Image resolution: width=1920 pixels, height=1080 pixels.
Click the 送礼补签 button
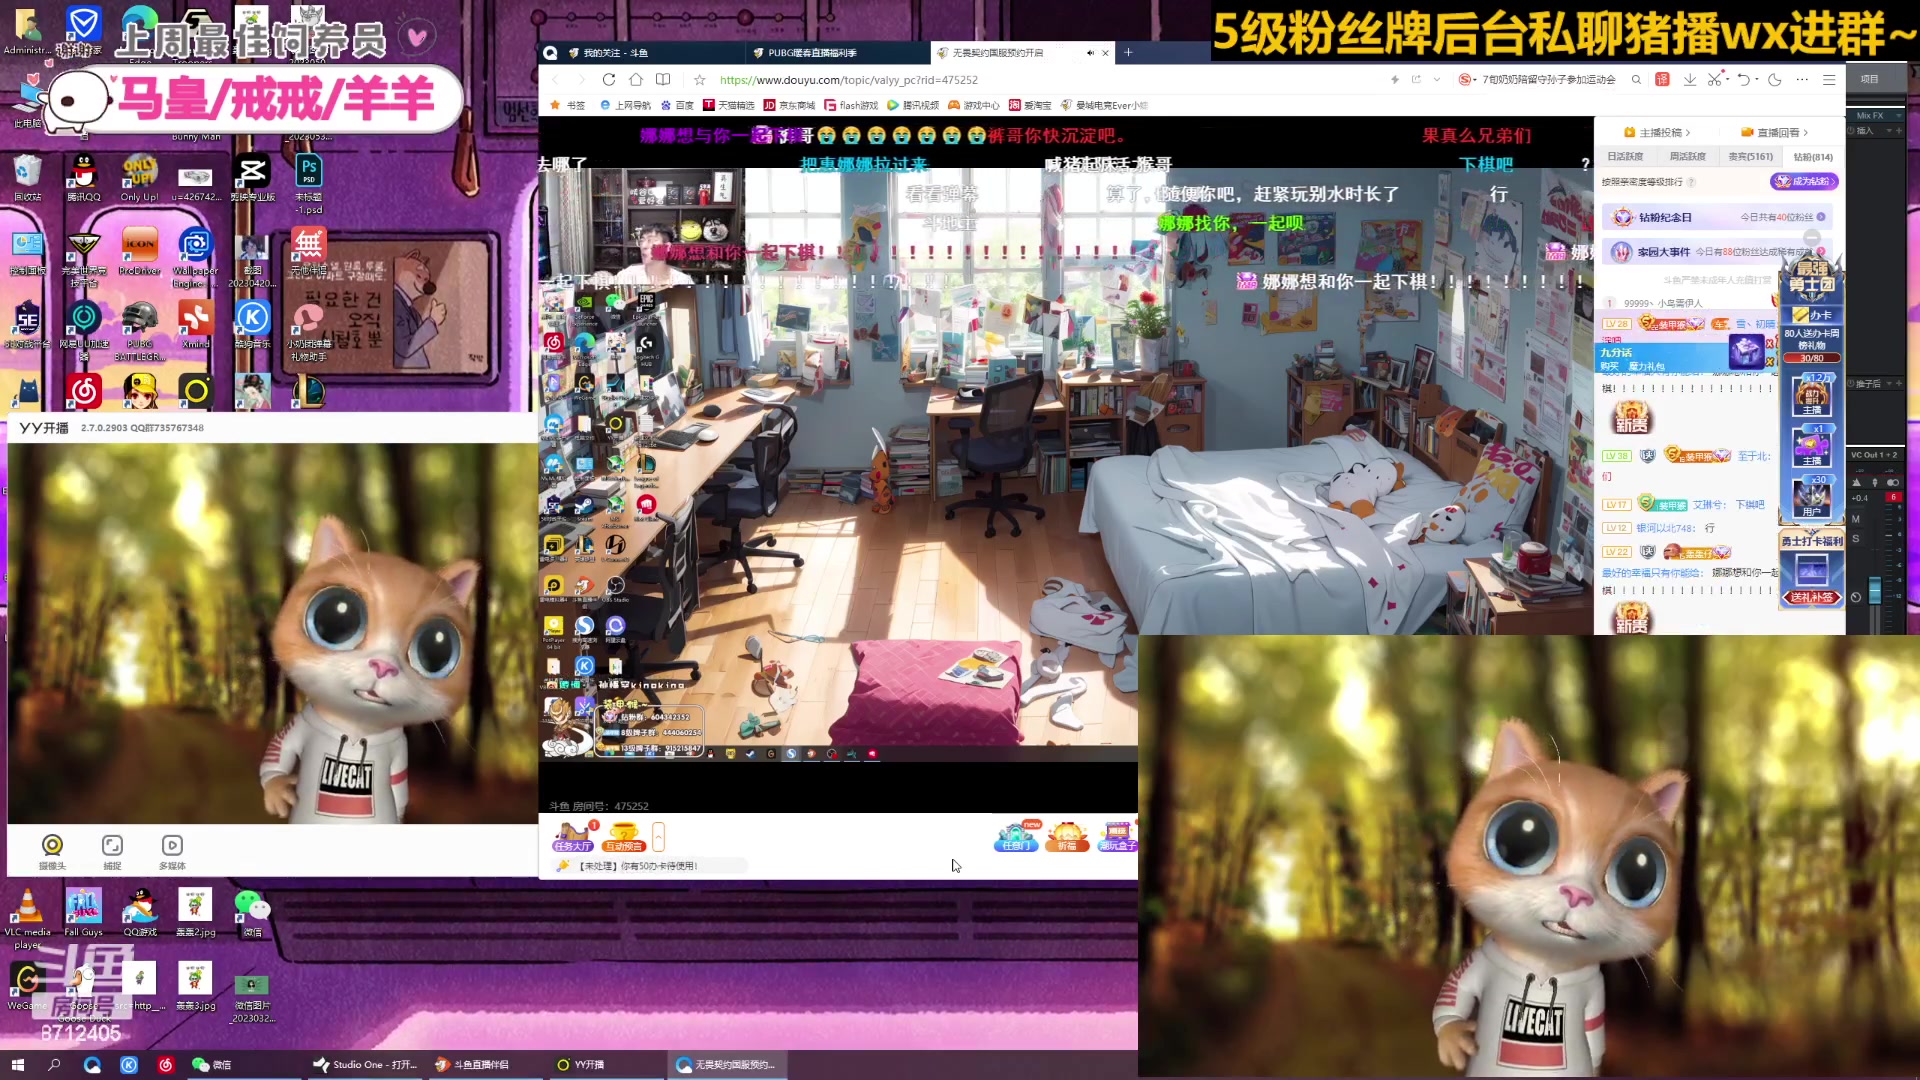pyautogui.click(x=1812, y=598)
